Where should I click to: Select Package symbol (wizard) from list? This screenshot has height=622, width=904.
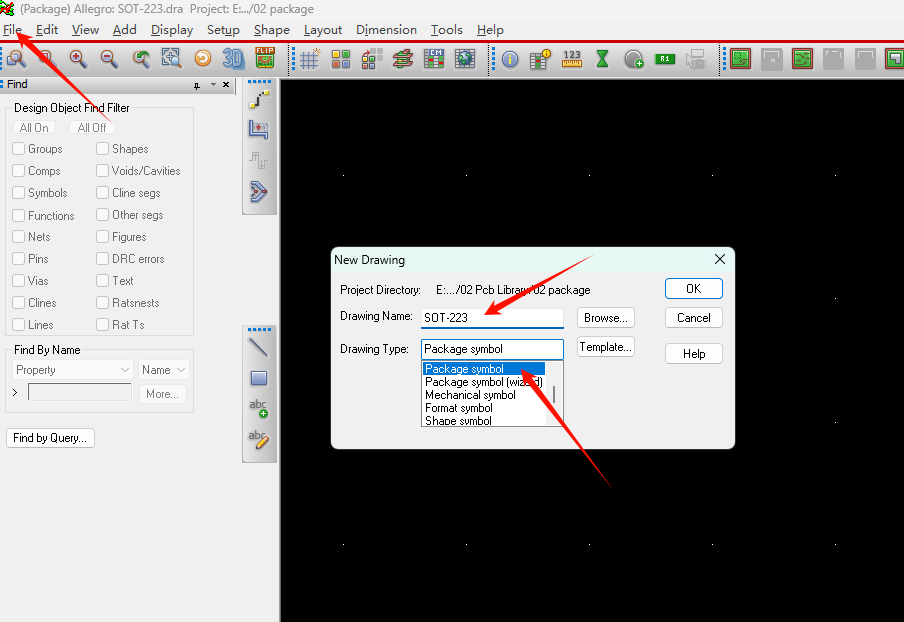coord(484,382)
